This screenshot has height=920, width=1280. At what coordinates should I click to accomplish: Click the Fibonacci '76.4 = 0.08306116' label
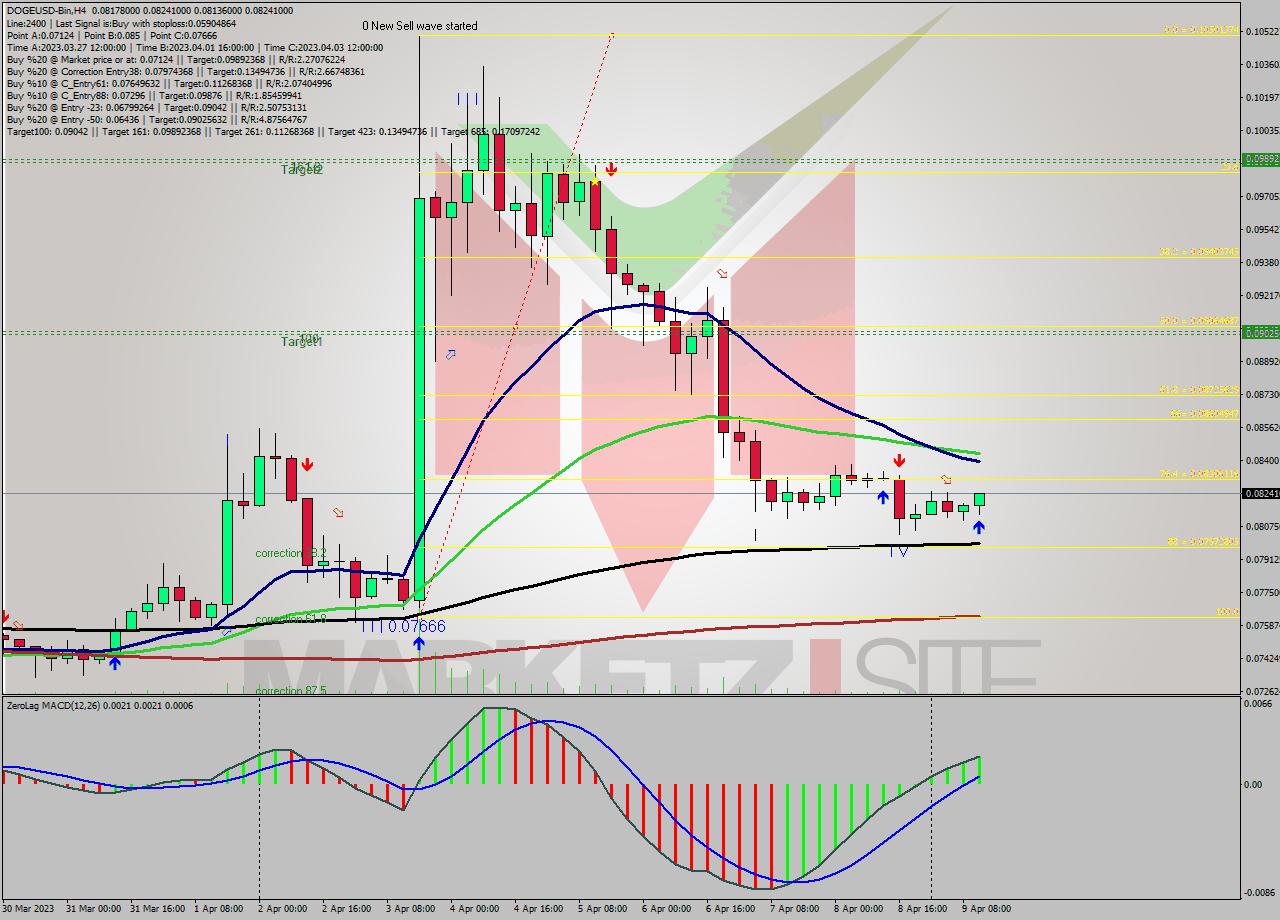[1198, 474]
